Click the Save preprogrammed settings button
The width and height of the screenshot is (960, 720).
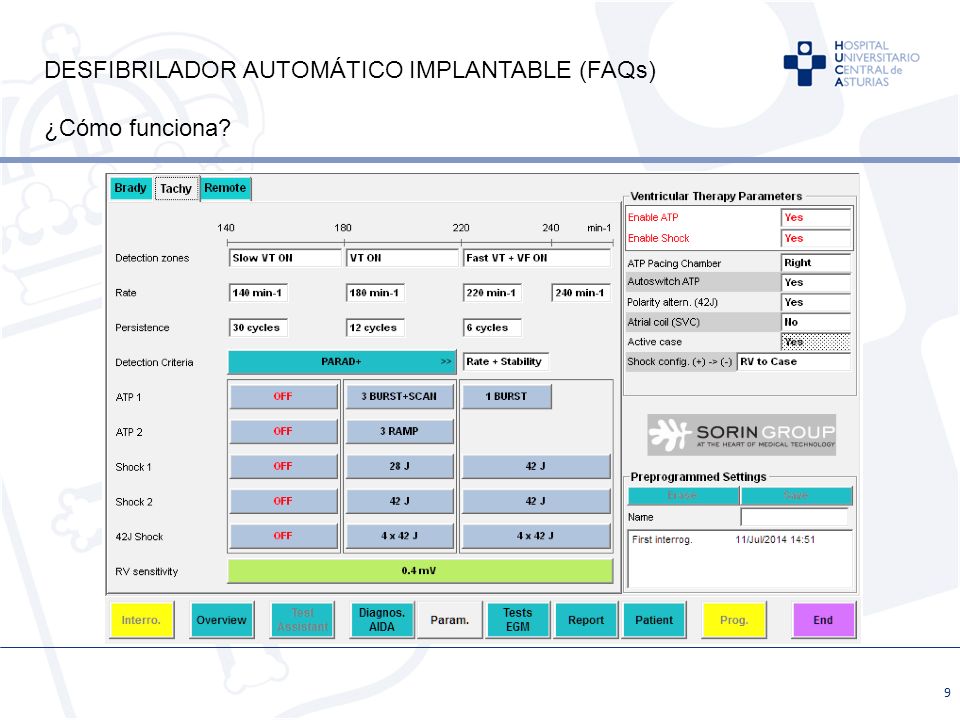point(797,495)
